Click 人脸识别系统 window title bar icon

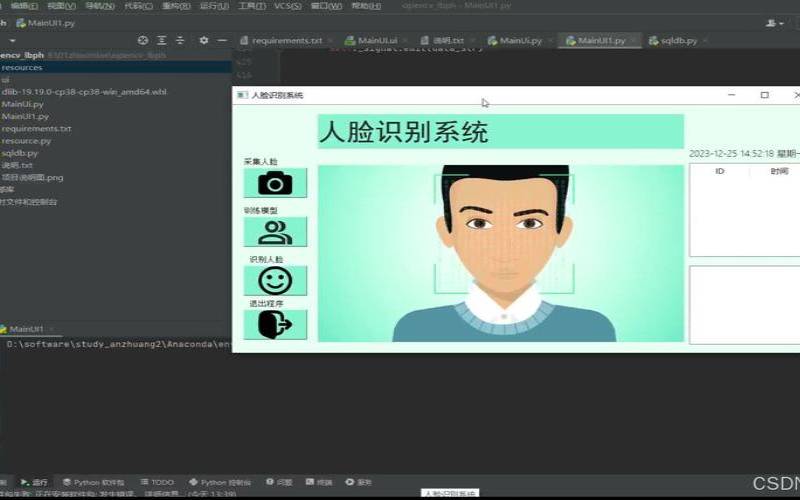(x=242, y=95)
